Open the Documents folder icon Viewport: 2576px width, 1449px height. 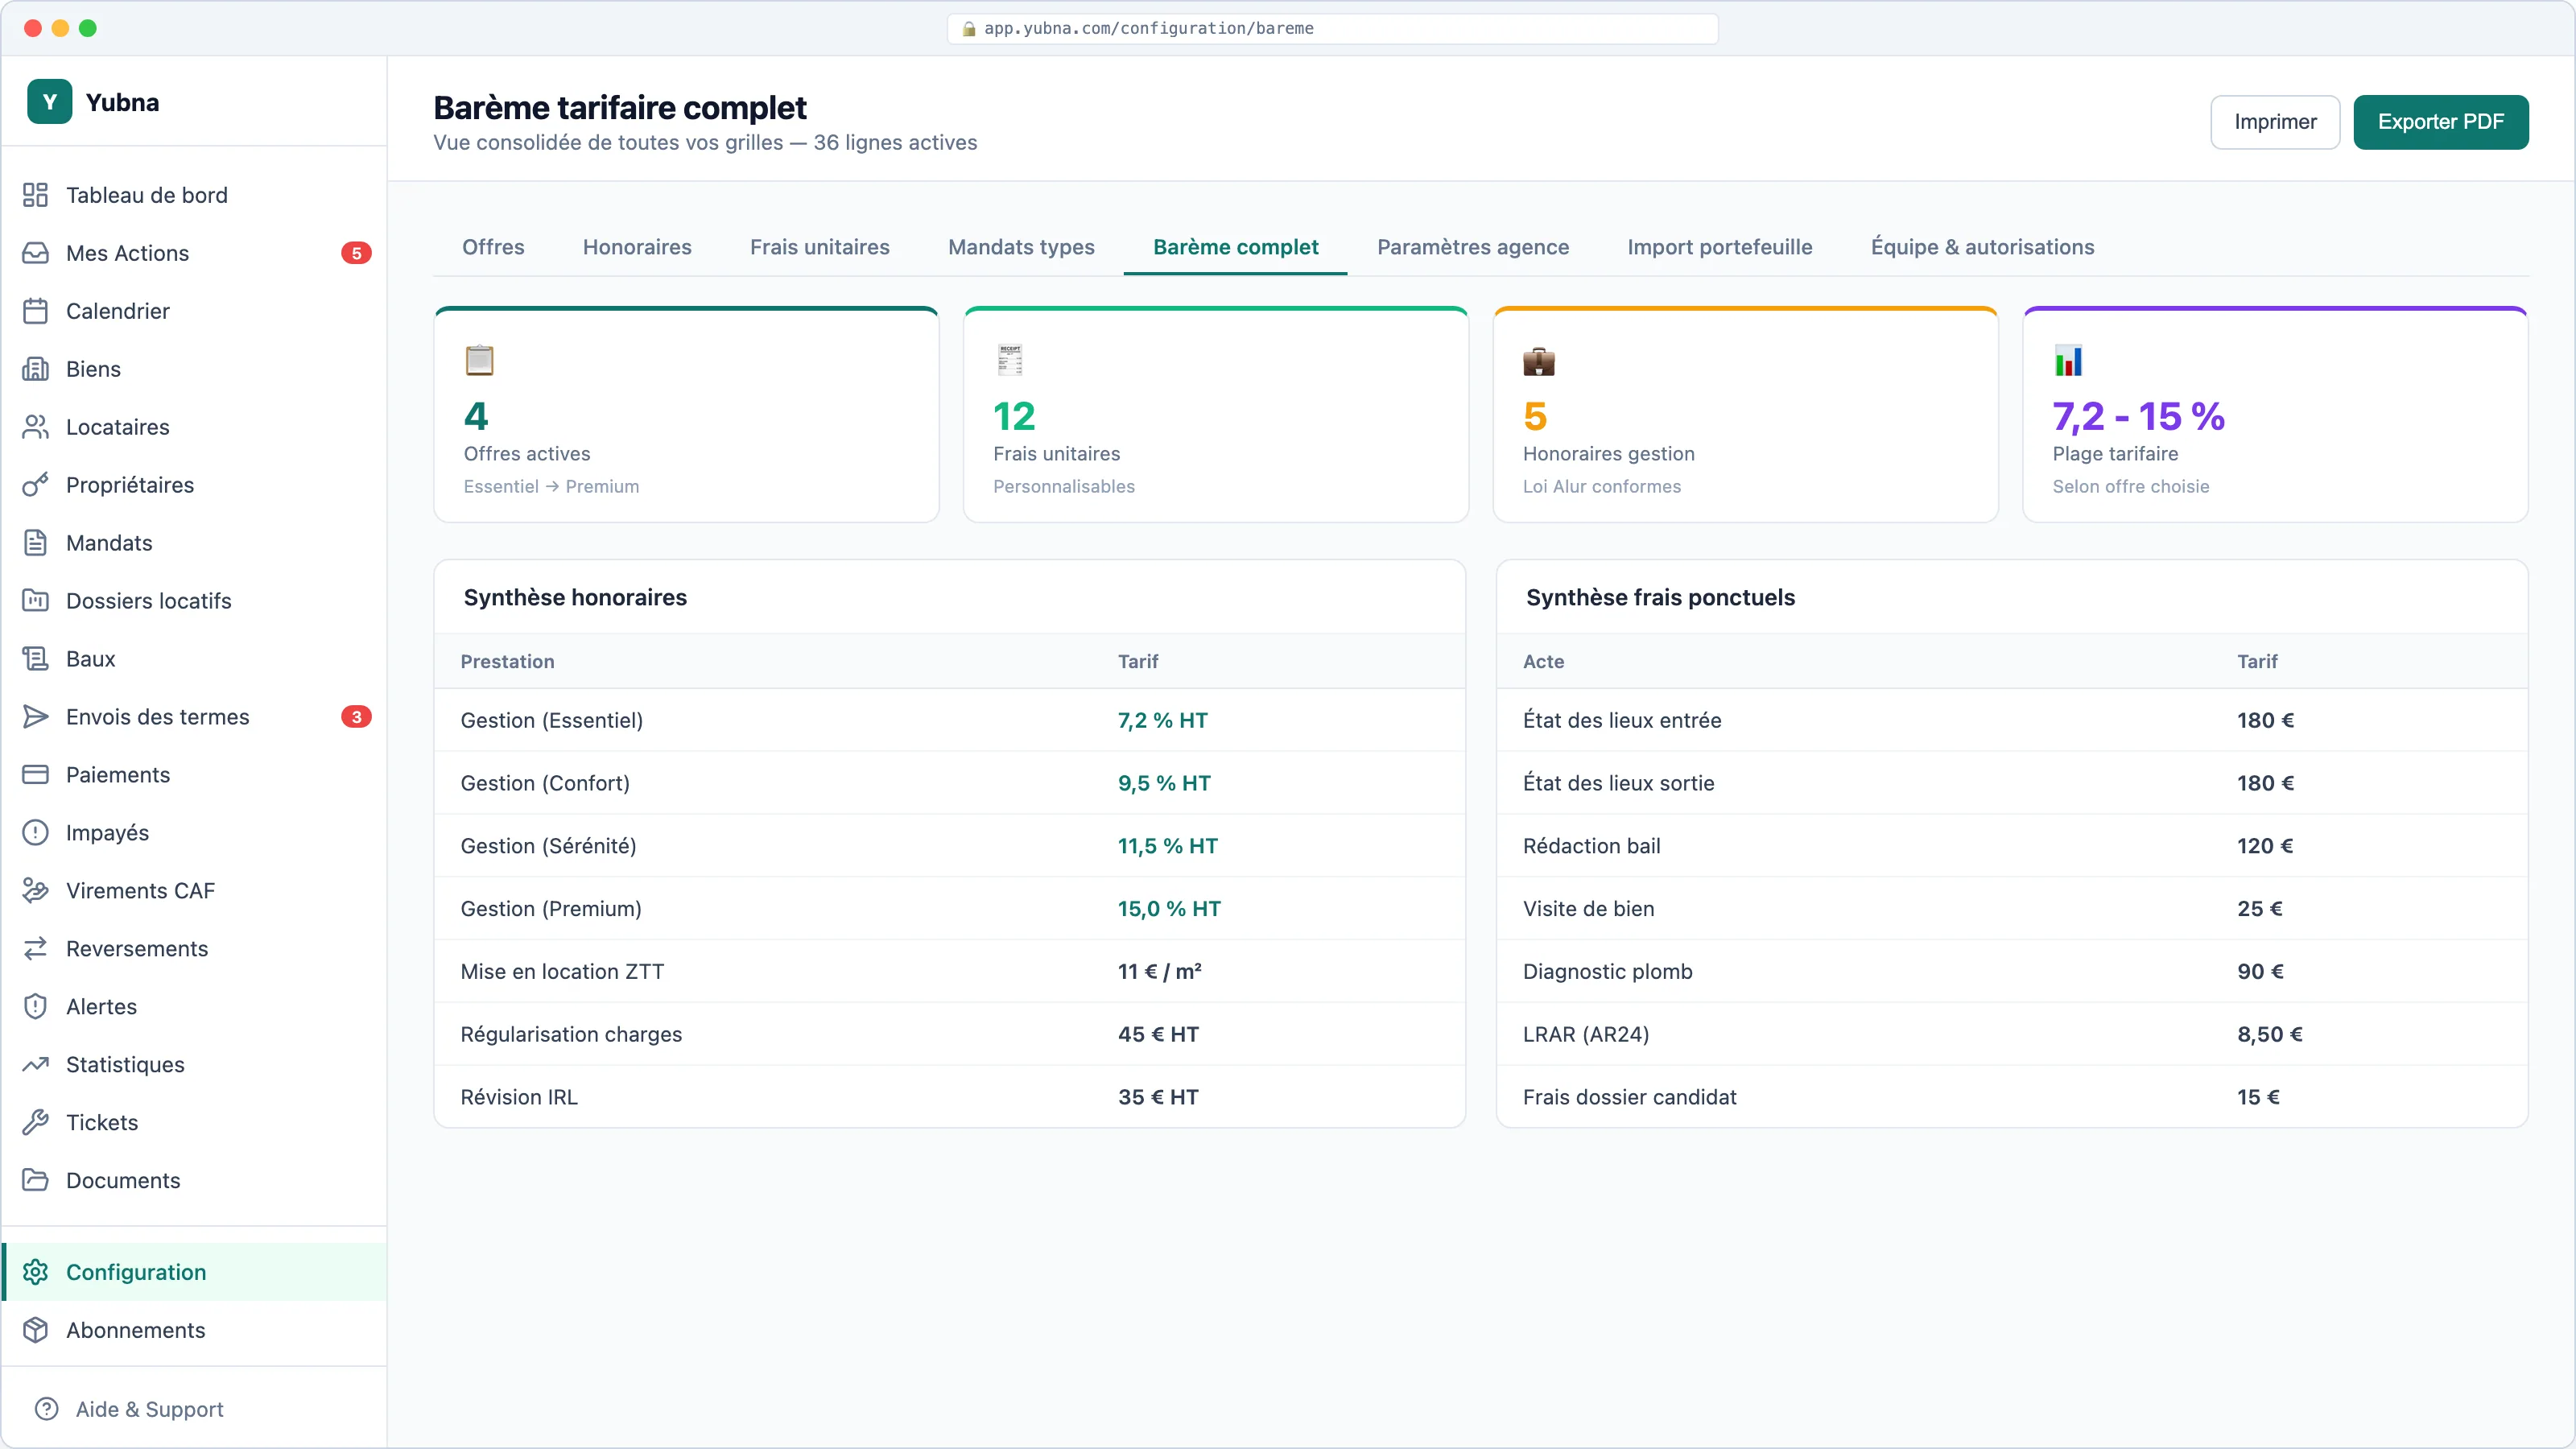coord(36,1181)
